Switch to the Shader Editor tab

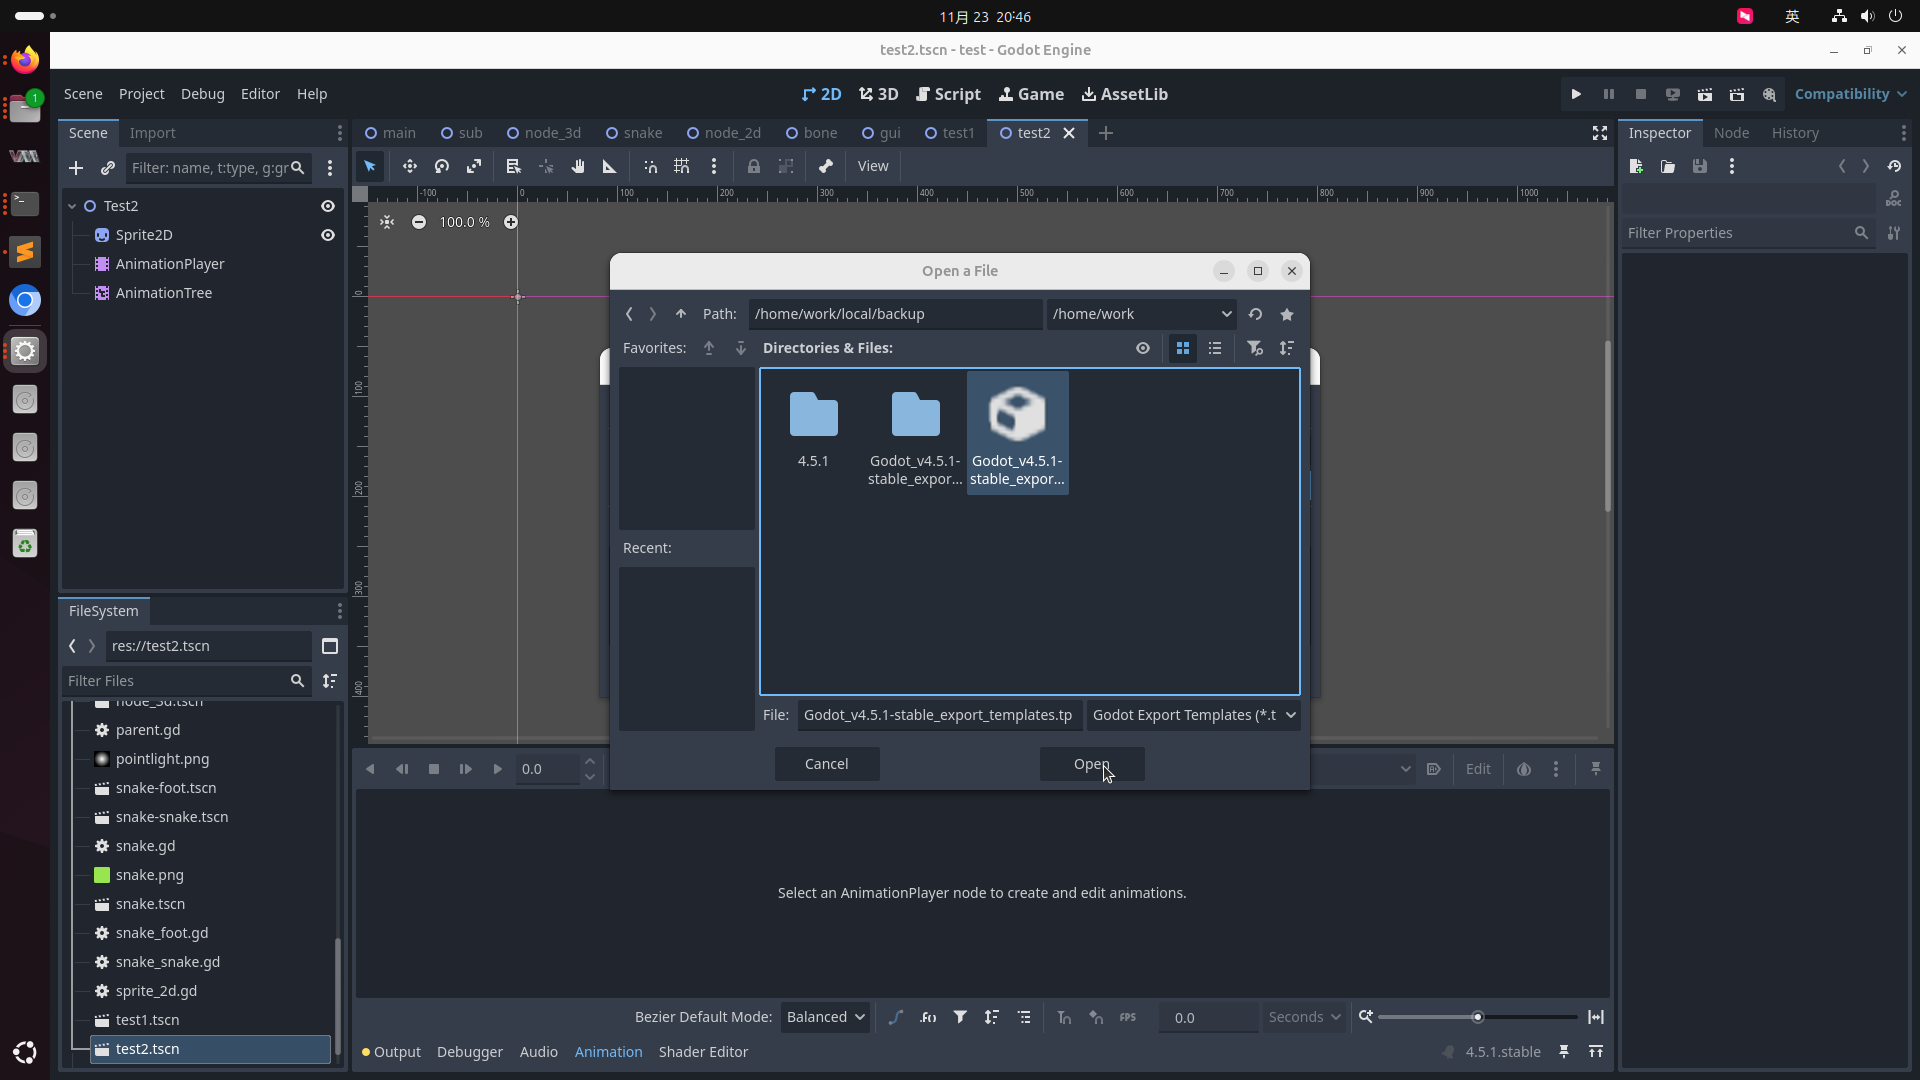click(x=703, y=1052)
